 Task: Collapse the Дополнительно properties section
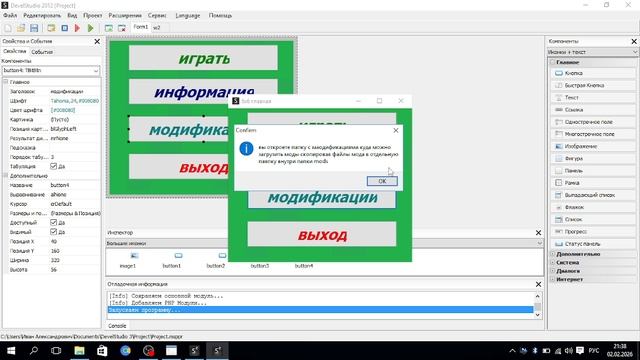click(6, 176)
